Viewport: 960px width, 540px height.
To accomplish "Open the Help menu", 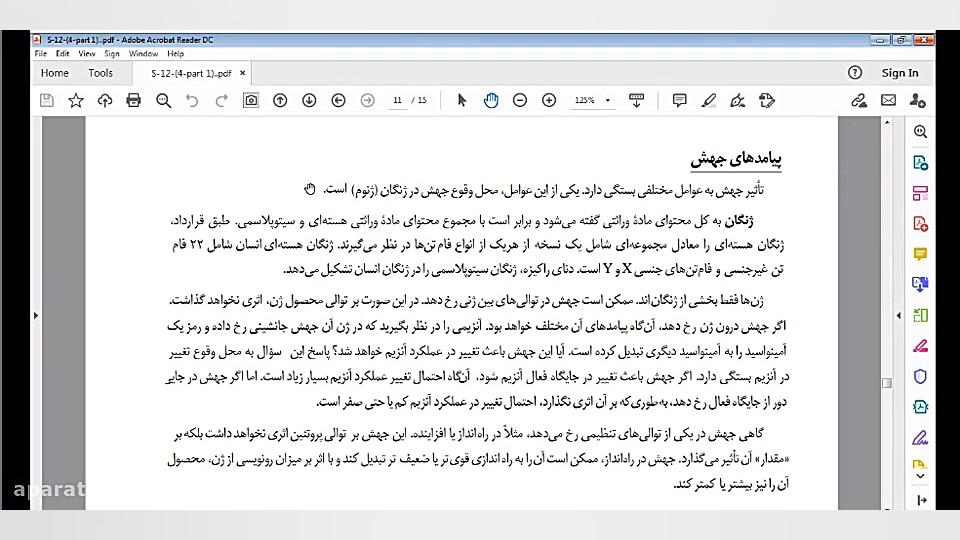I will pyautogui.click(x=176, y=54).
